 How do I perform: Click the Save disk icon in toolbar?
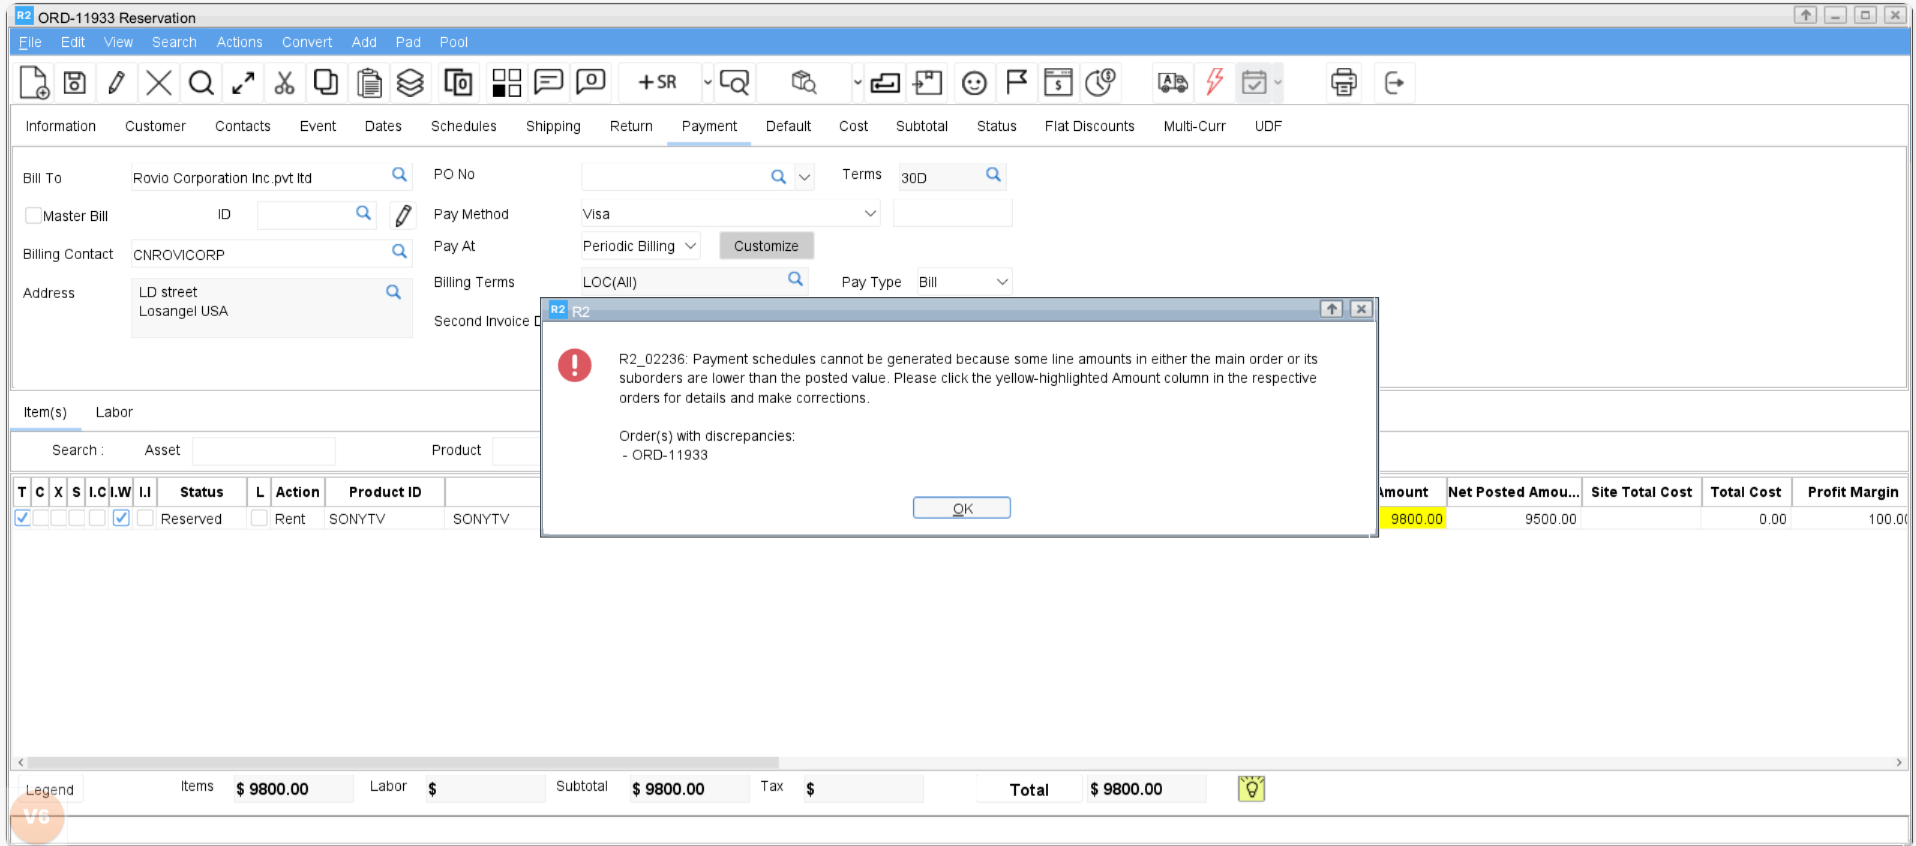point(75,83)
